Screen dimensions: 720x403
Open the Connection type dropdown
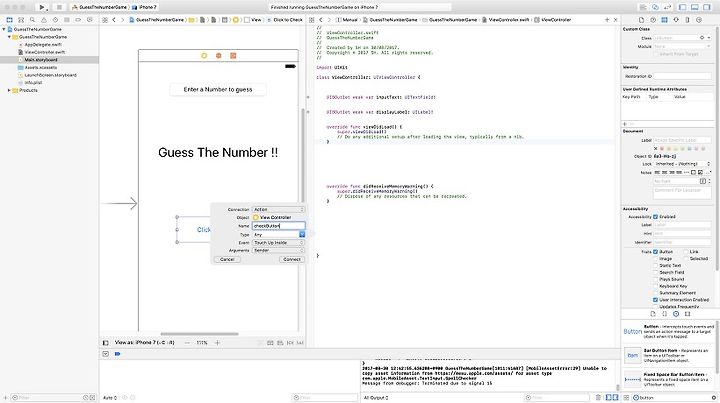click(278, 209)
